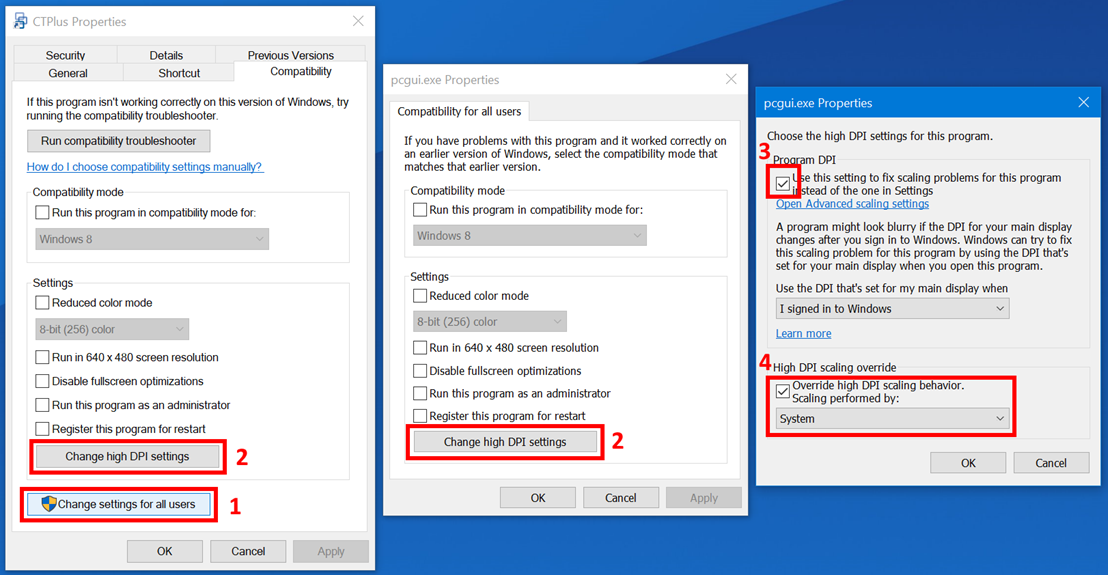Image resolution: width=1108 pixels, height=575 pixels.
Task: Close the middle pcgui.exe Properties window
Action: click(731, 79)
